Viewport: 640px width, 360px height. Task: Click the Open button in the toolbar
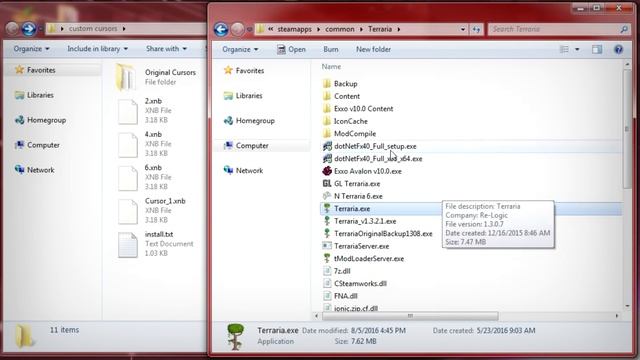291,49
